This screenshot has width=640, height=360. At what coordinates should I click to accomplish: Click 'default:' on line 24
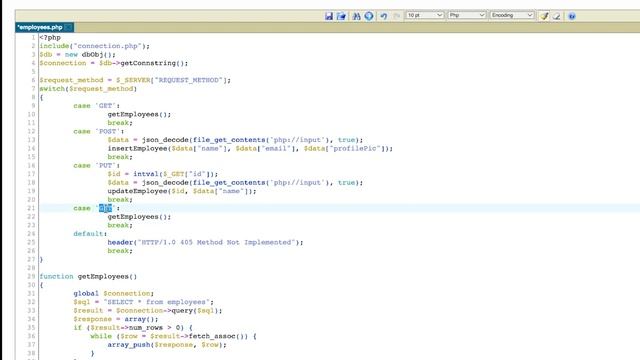[x=90, y=234]
